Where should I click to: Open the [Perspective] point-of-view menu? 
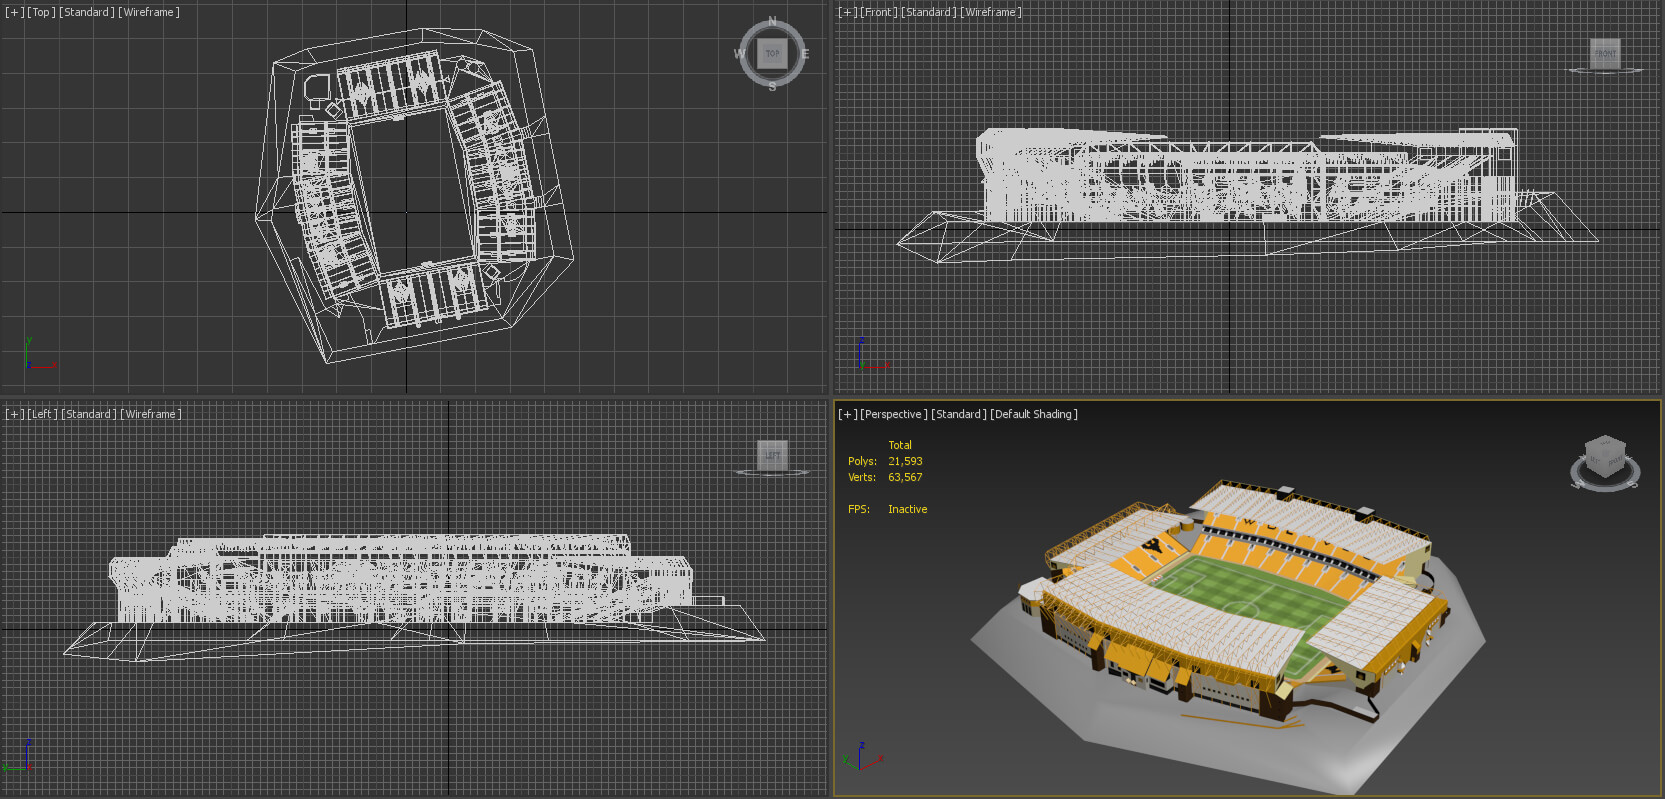894,414
